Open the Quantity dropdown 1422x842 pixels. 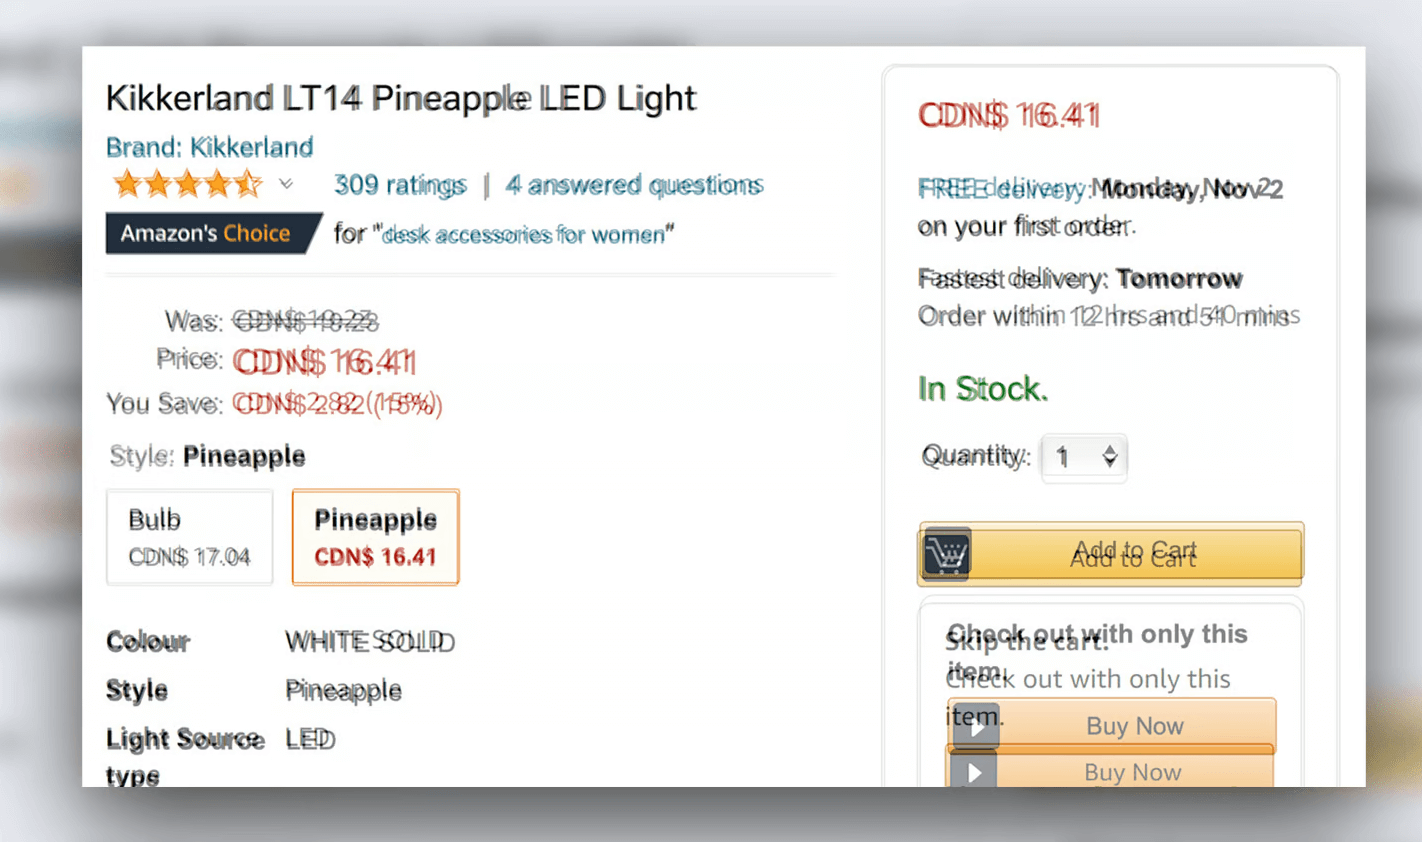1082,458
